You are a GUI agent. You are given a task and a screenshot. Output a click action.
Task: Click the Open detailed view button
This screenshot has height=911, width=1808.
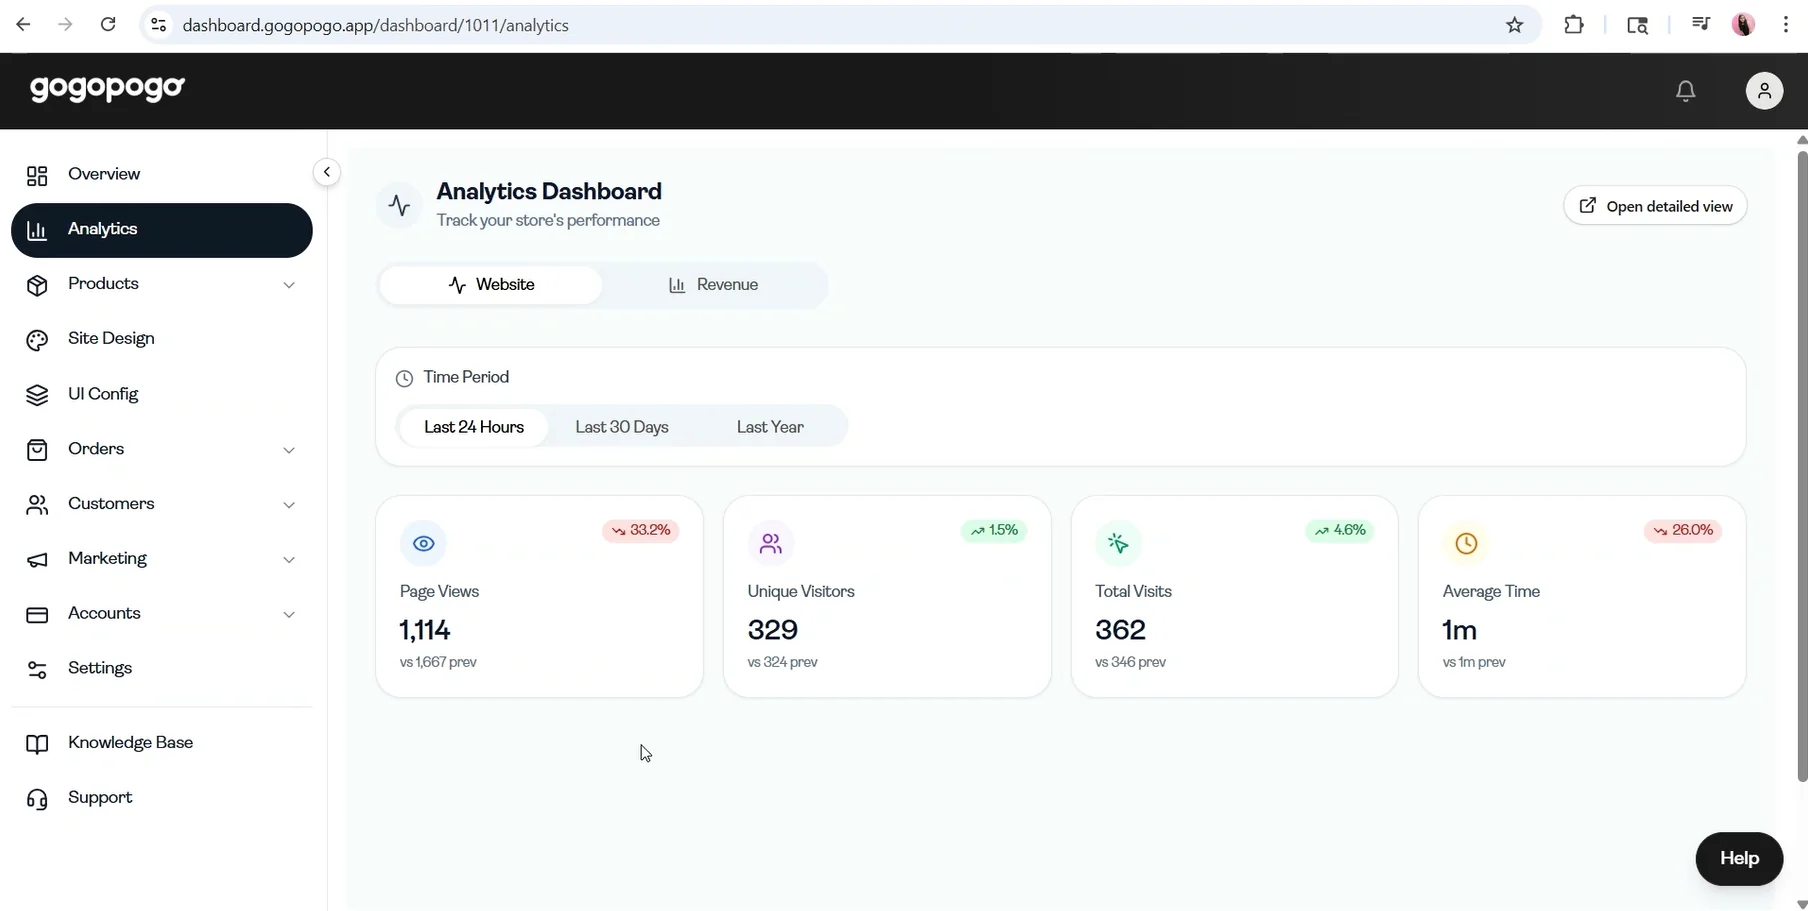1655,206
